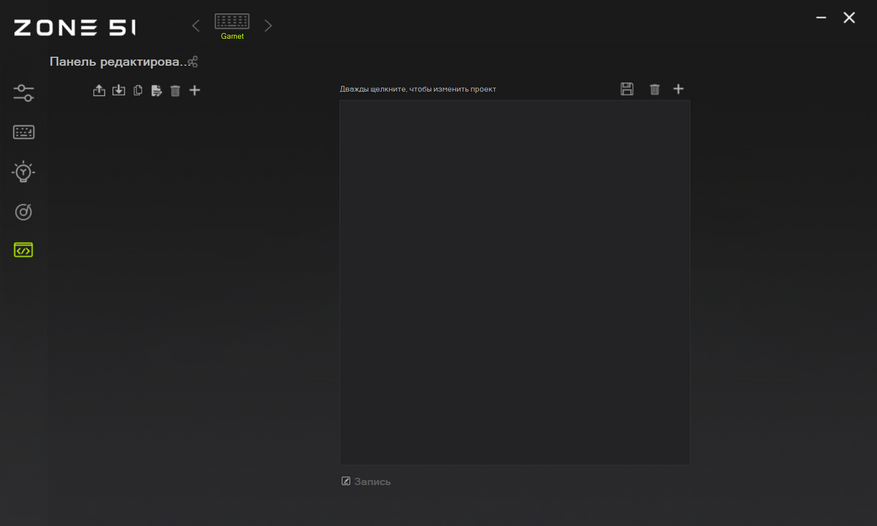Click the import download arrow icon
This screenshot has width=877, height=526.
click(119, 90)
